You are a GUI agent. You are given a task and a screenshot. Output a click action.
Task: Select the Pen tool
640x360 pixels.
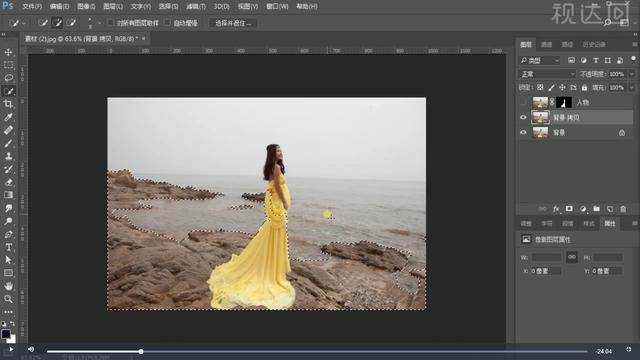tap(8, 234)
